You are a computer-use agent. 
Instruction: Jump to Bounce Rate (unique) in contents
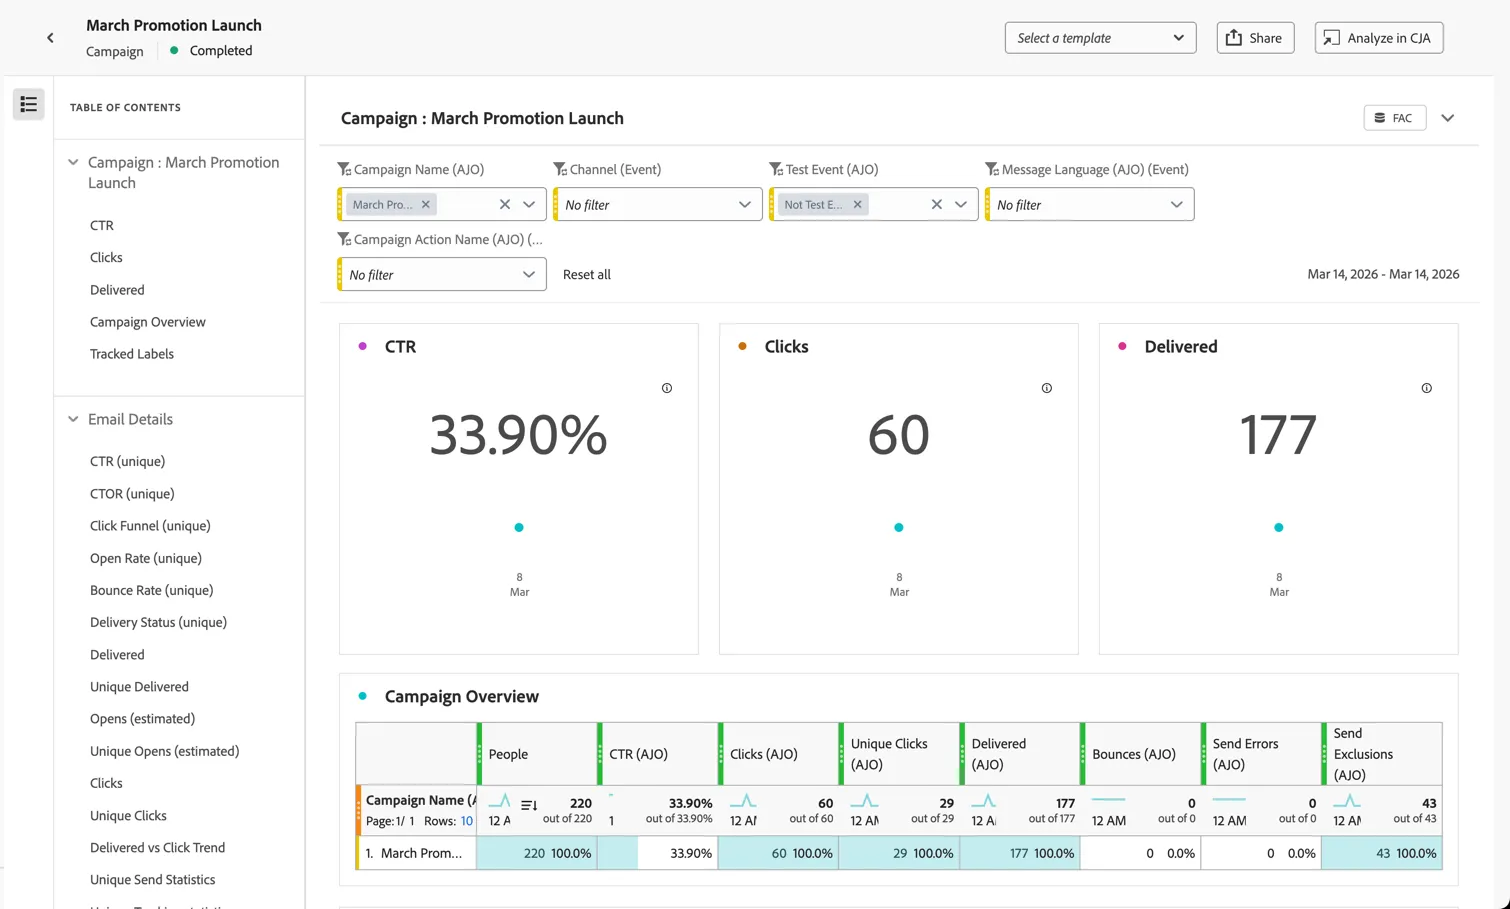coord(152,590)
